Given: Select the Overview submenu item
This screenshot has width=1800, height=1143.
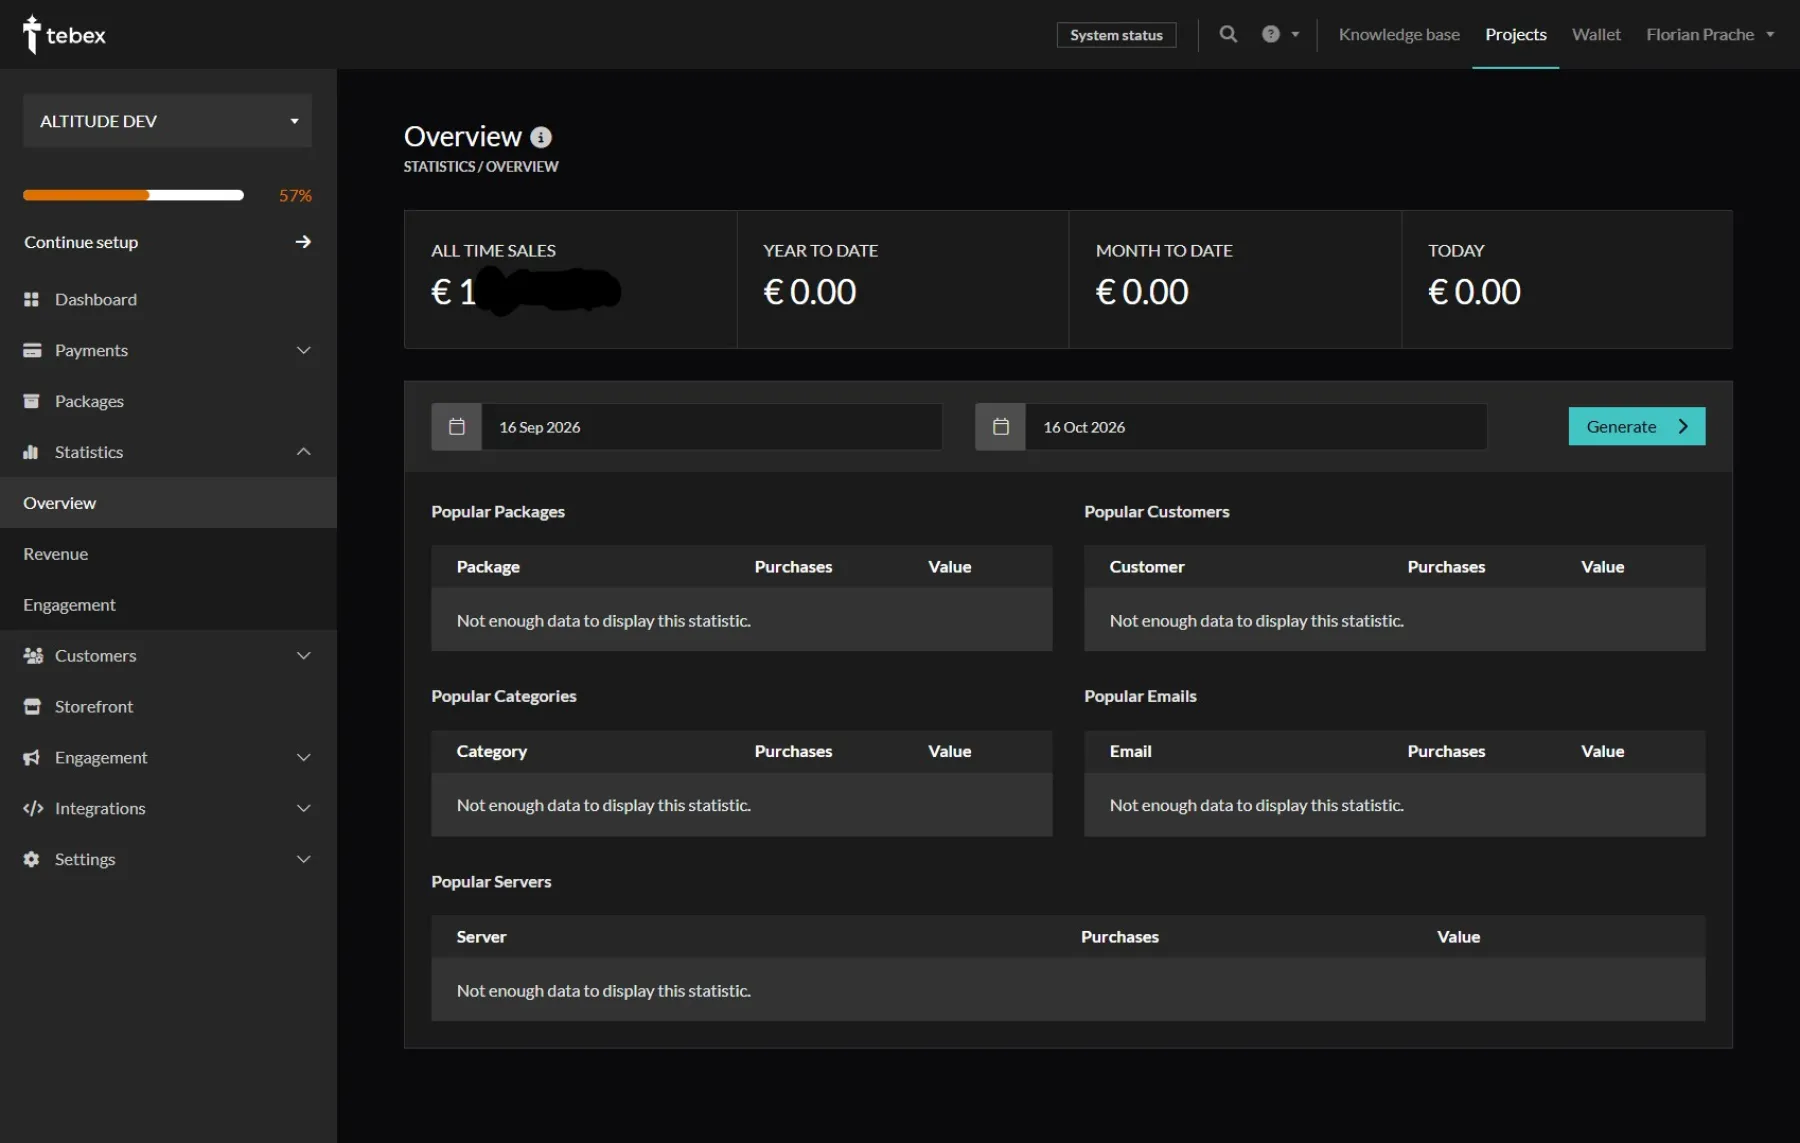Looking at the screenshot, I should [168, 503].
